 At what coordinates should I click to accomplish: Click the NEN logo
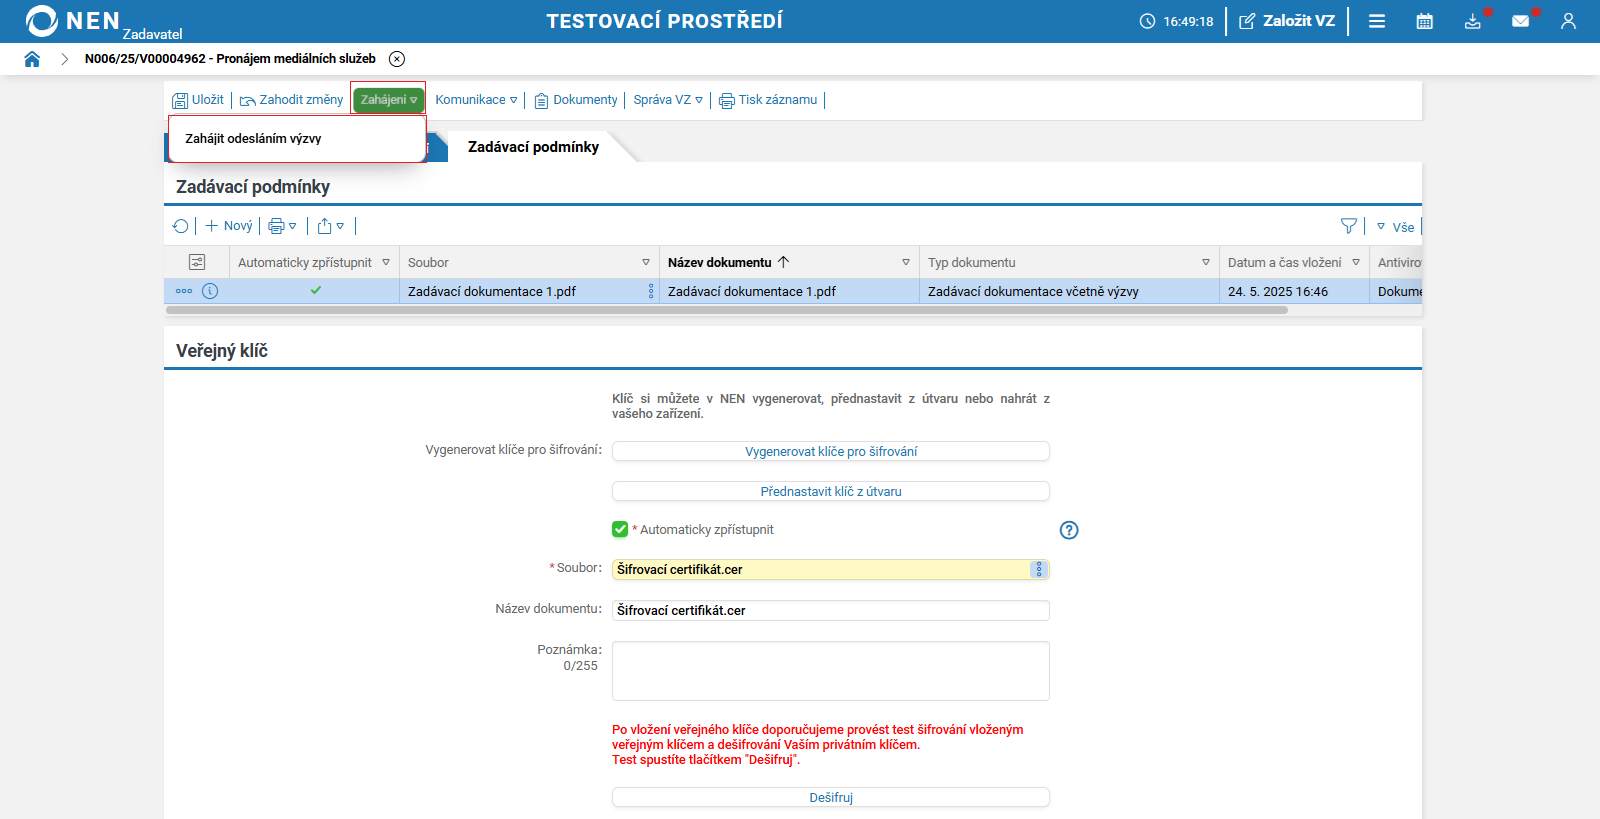coord(73,21)
